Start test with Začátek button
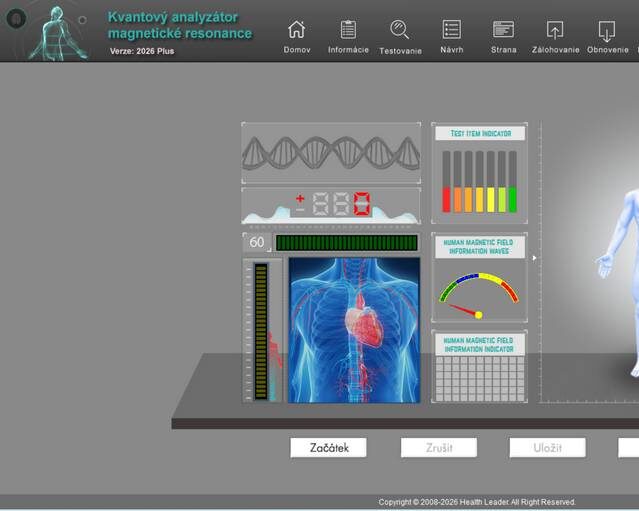The height and width of the screenshot is (511, 639). (x=328, y=447)
